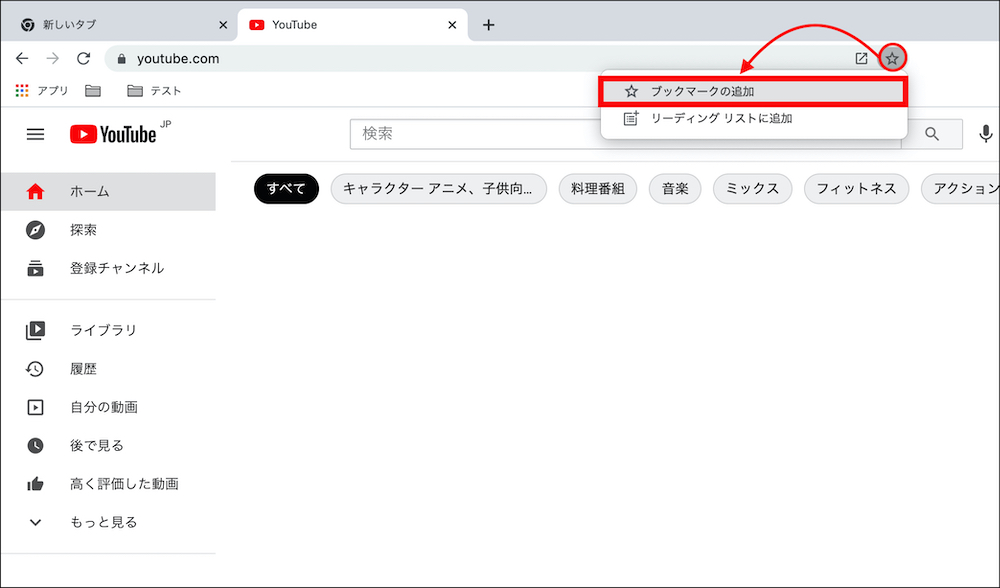Select the 音楽 filter chip
This screenshot has height=588, width=1000.
[x=675, y=189]
